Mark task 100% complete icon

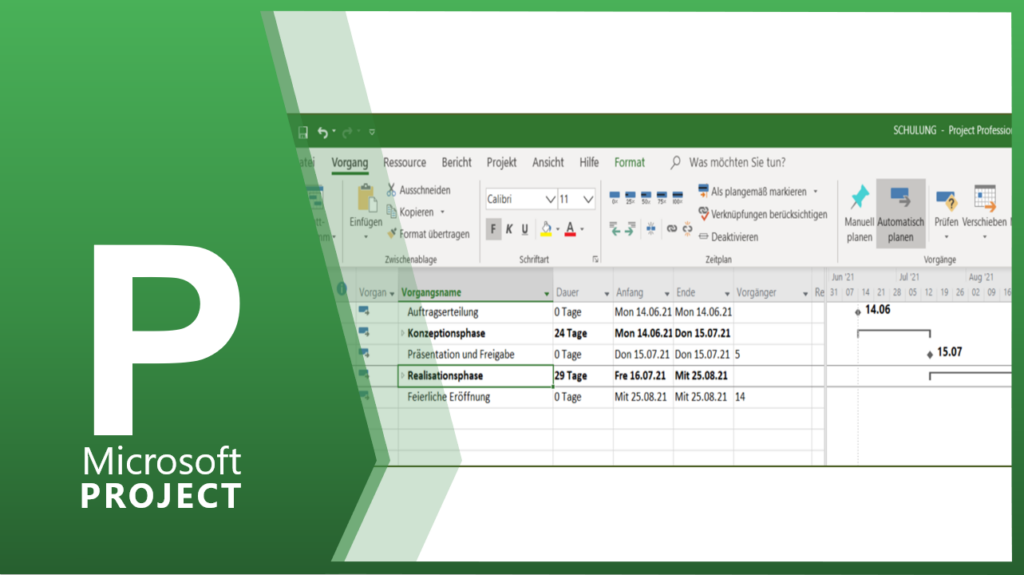[x=677, y=197]
